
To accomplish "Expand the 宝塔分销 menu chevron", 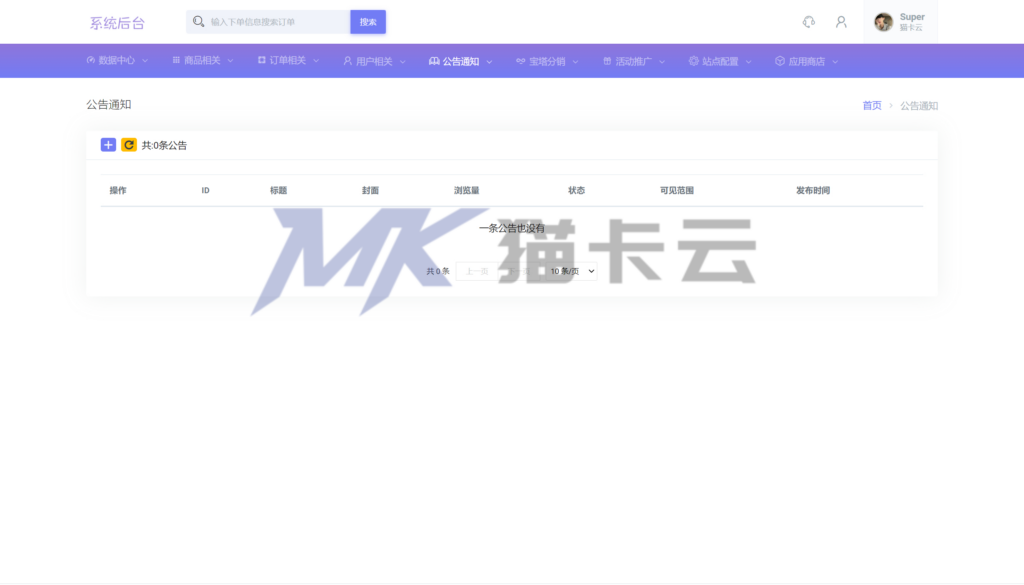I will (x=575, y=61).
